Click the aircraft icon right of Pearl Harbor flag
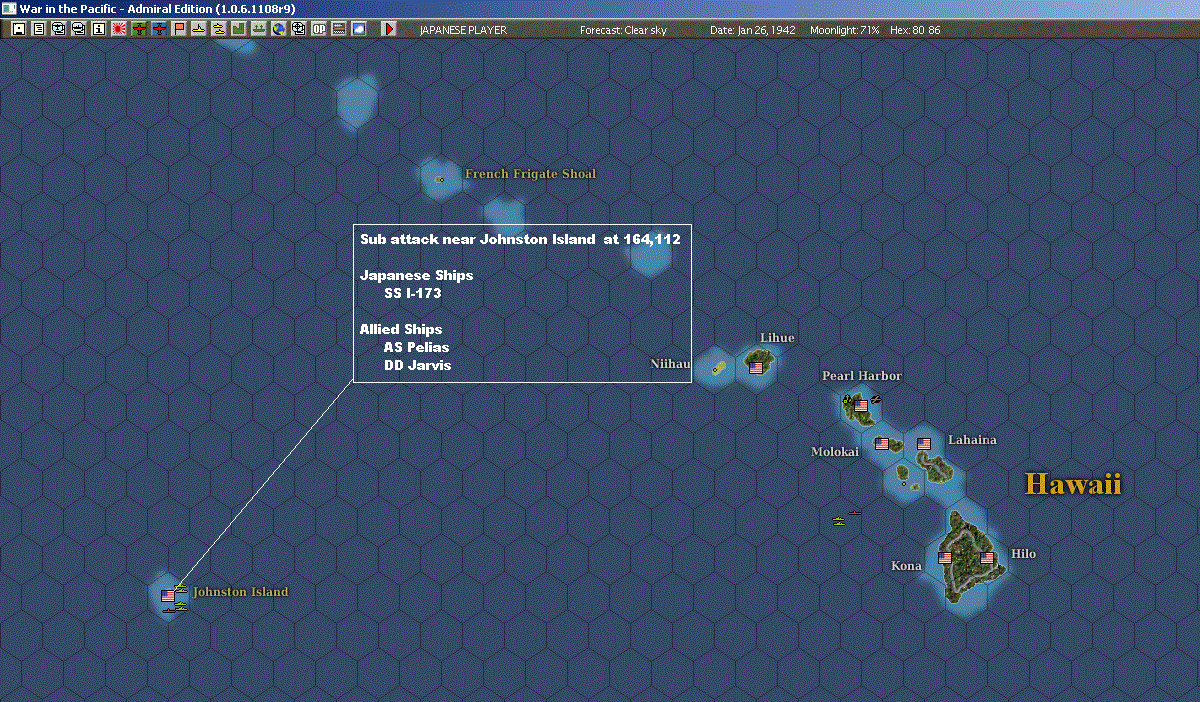Viewport: 1200px width, 702px height. coord(875,401)
